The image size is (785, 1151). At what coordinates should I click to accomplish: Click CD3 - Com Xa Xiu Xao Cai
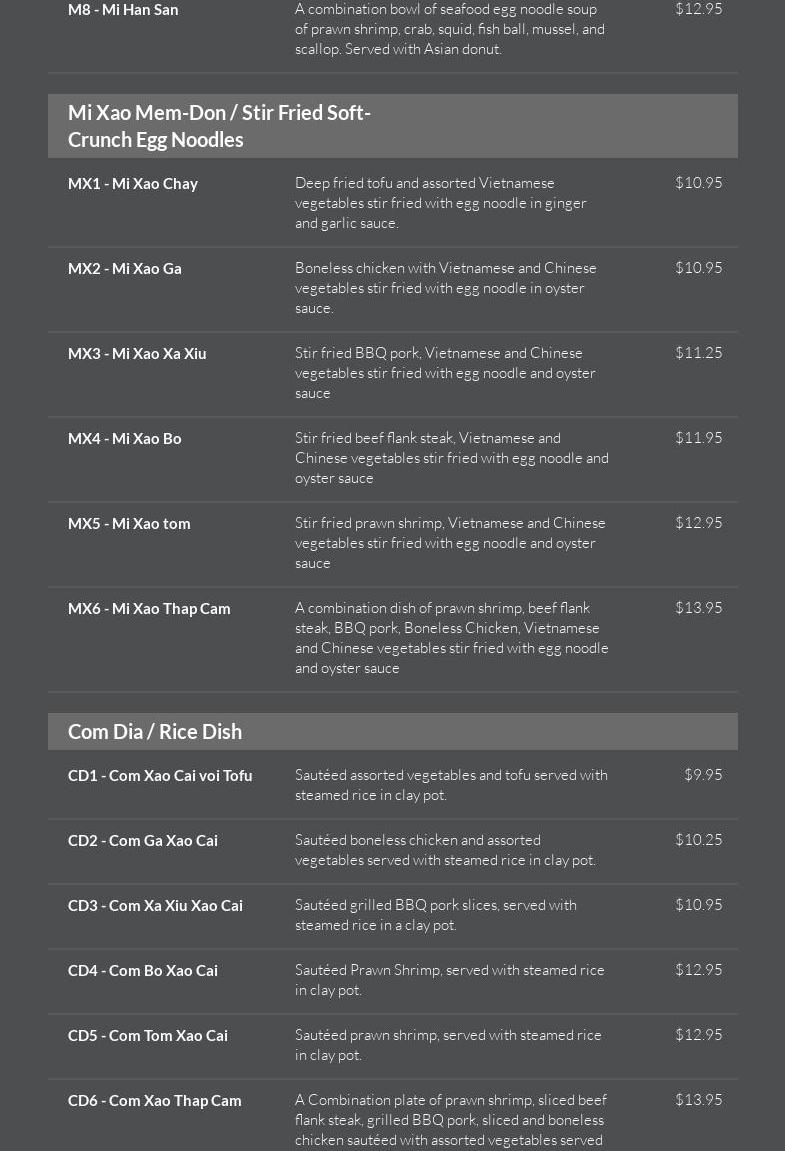pos(155,906)
